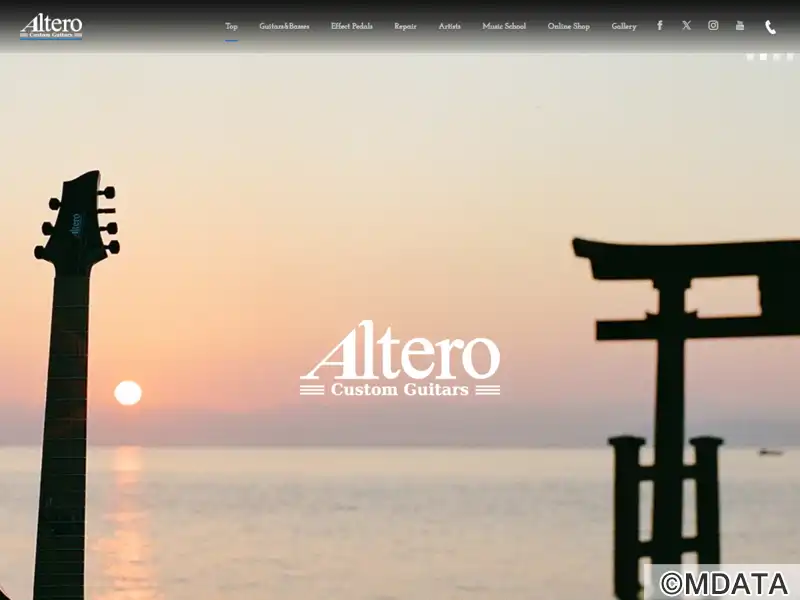Select the fourth slideshow indicator dot
Image resolution: width=800 pixels, height=600 pixels.
(x=790, y=57)
